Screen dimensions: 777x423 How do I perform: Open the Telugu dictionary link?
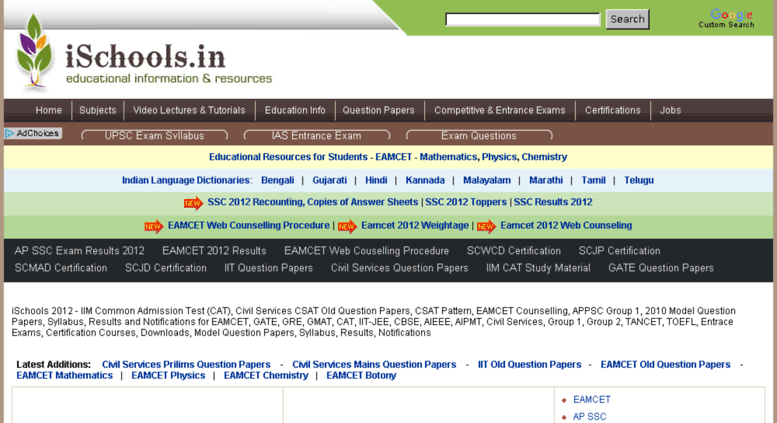tap(639, 180)
